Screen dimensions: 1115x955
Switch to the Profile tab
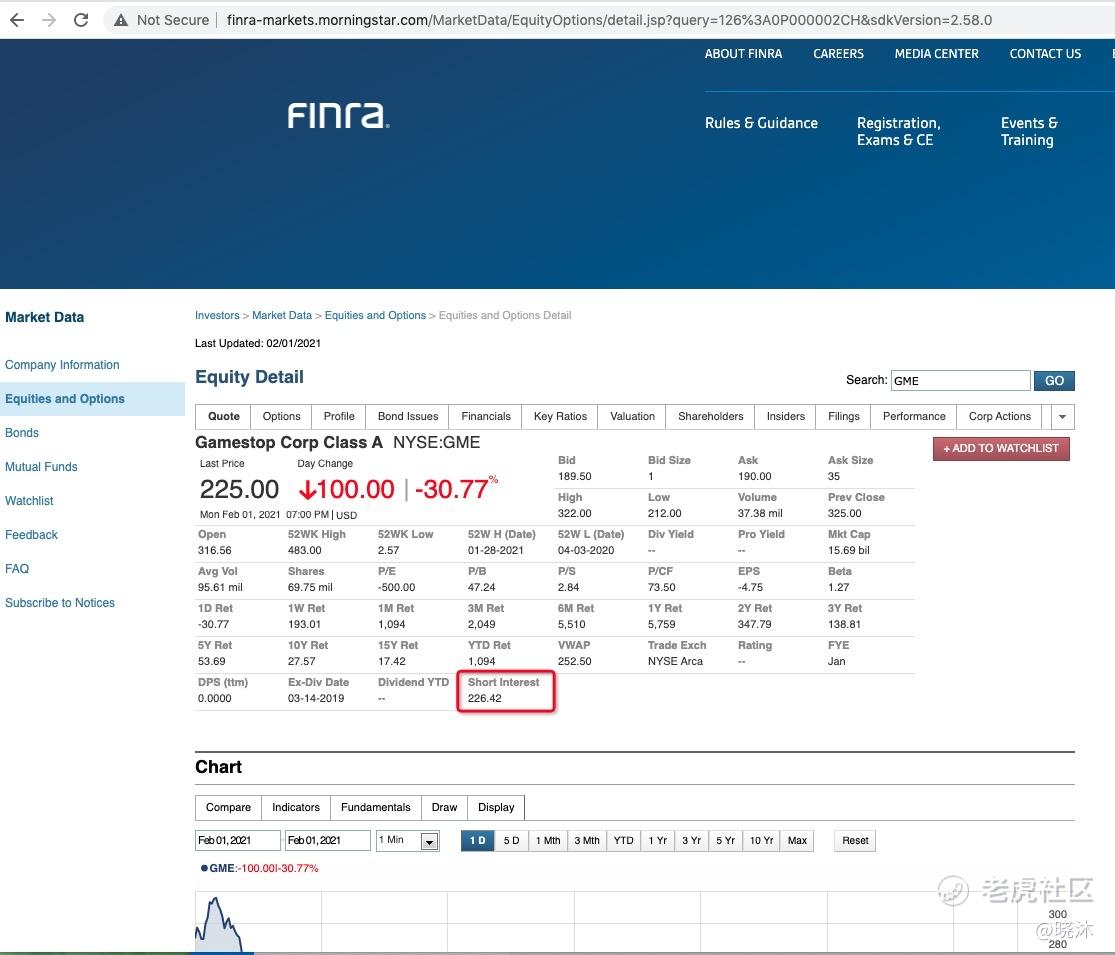[x=338, y=417]
